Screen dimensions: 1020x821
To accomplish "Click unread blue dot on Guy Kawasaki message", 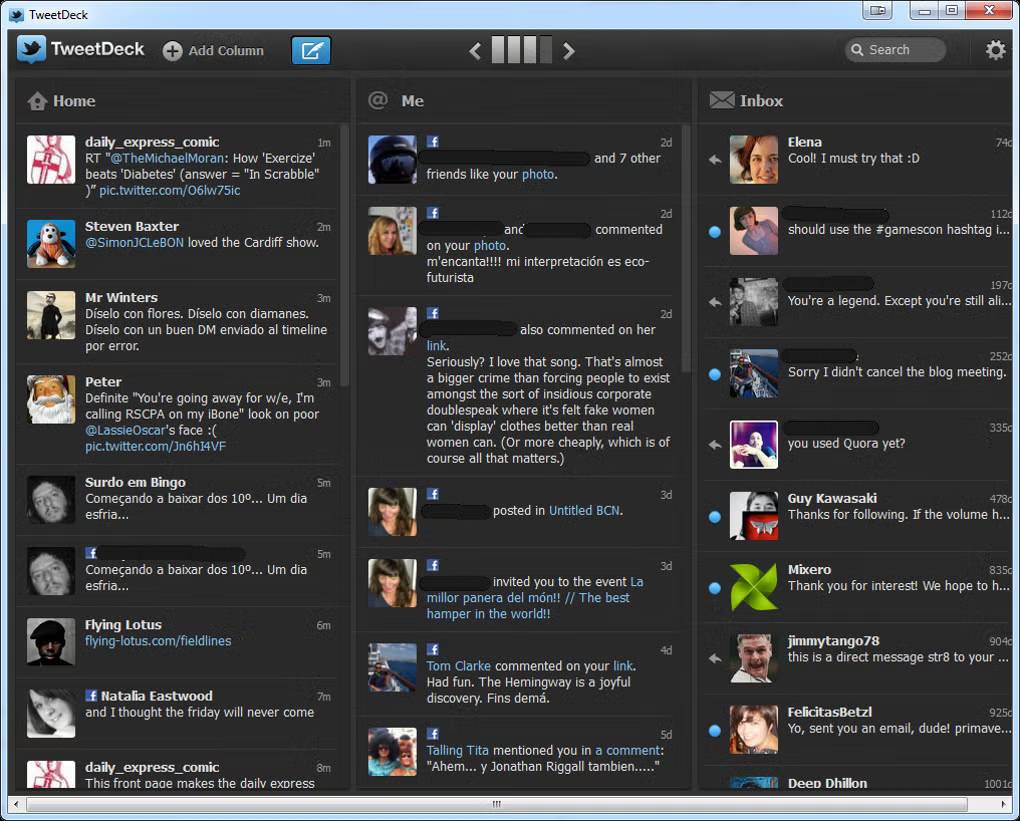I will [x=715, y=517].
